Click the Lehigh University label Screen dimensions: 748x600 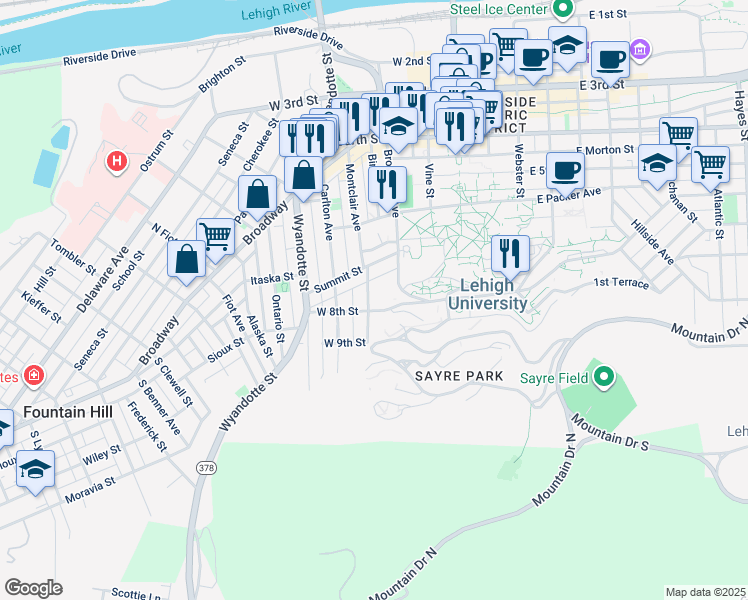pos(488,294)
